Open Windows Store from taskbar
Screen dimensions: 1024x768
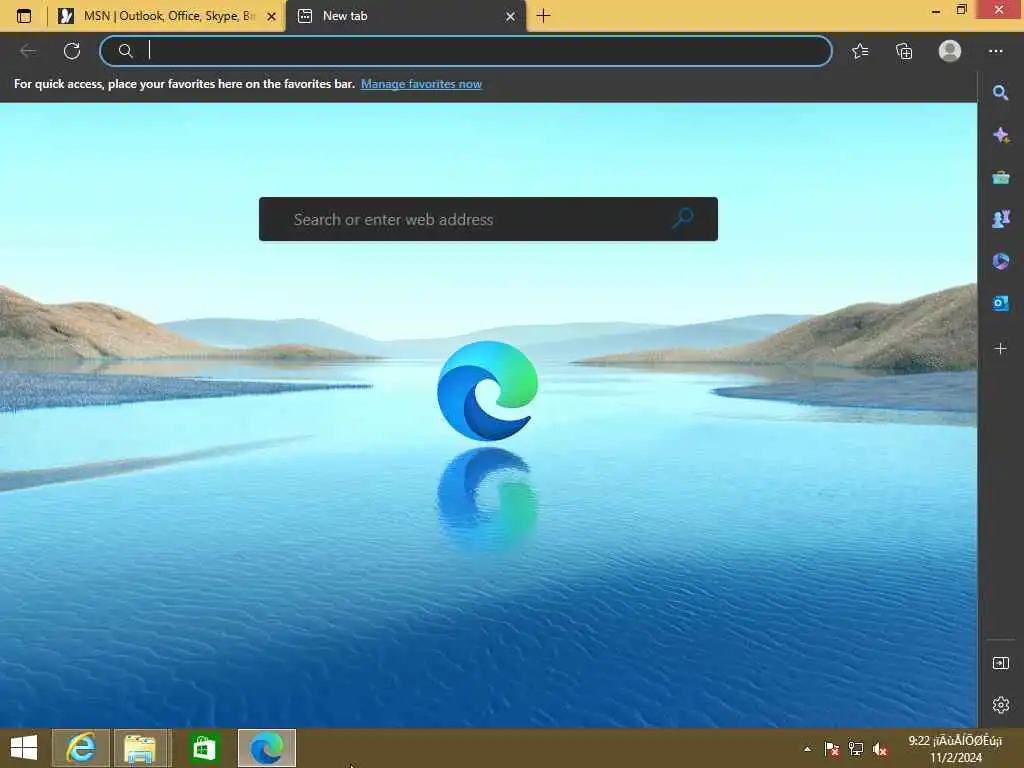(x=204, y=748)
